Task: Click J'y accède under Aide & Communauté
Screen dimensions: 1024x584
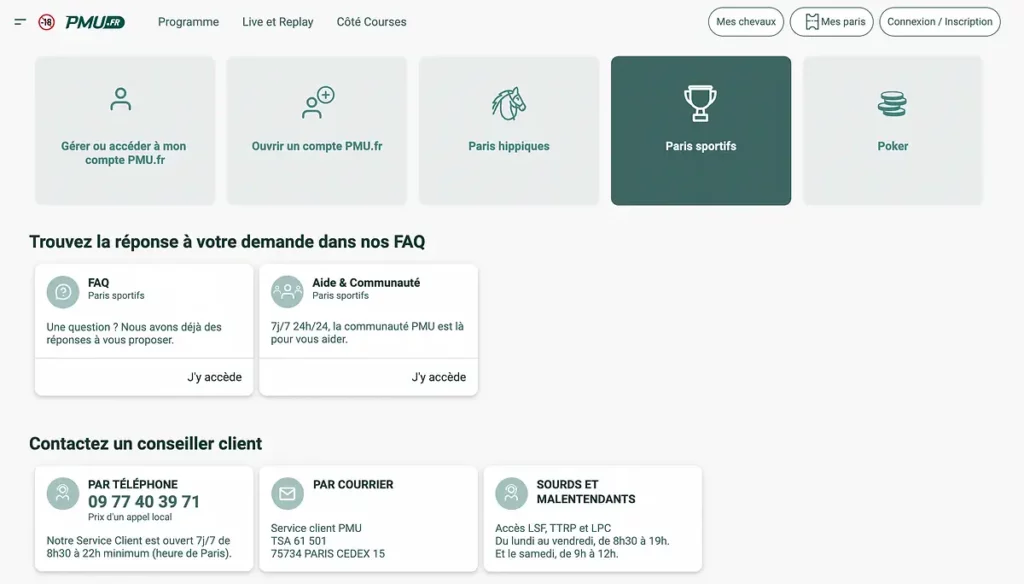Action: 438,377
